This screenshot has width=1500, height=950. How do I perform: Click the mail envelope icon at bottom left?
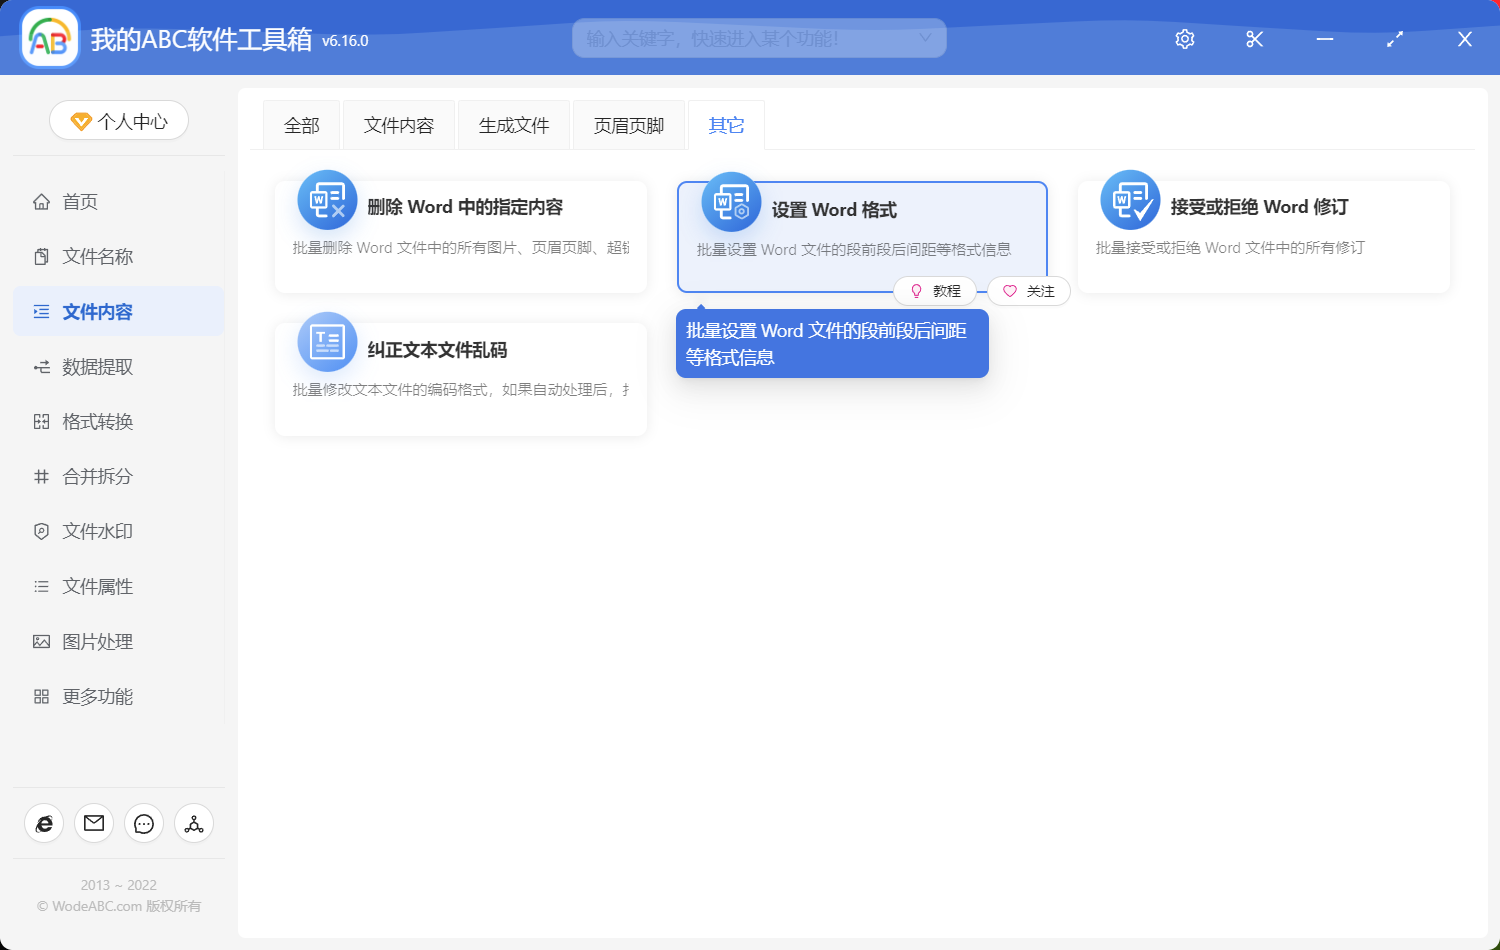coord(93,823)
